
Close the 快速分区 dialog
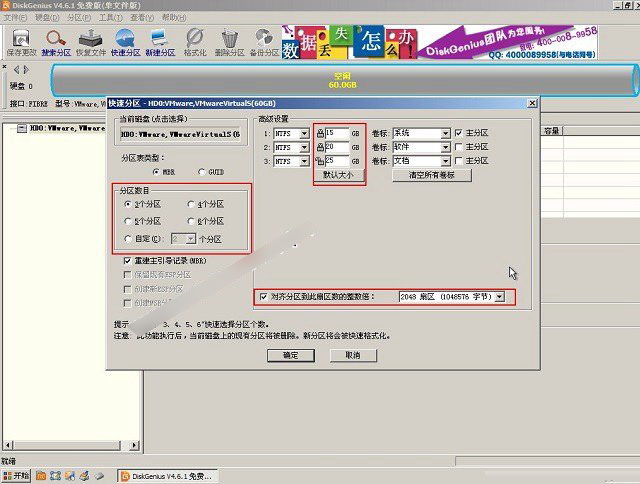pos(532,103)
